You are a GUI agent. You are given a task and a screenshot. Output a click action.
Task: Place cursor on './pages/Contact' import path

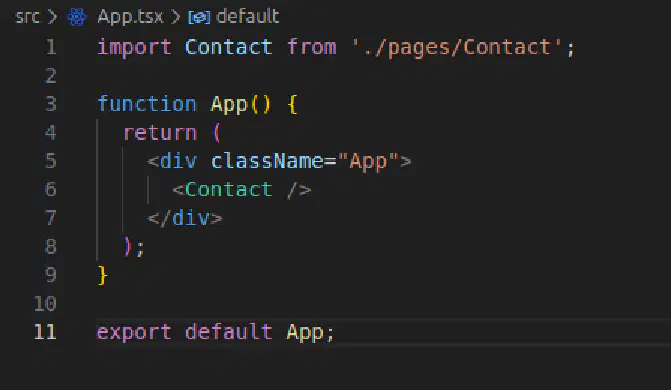456,48
